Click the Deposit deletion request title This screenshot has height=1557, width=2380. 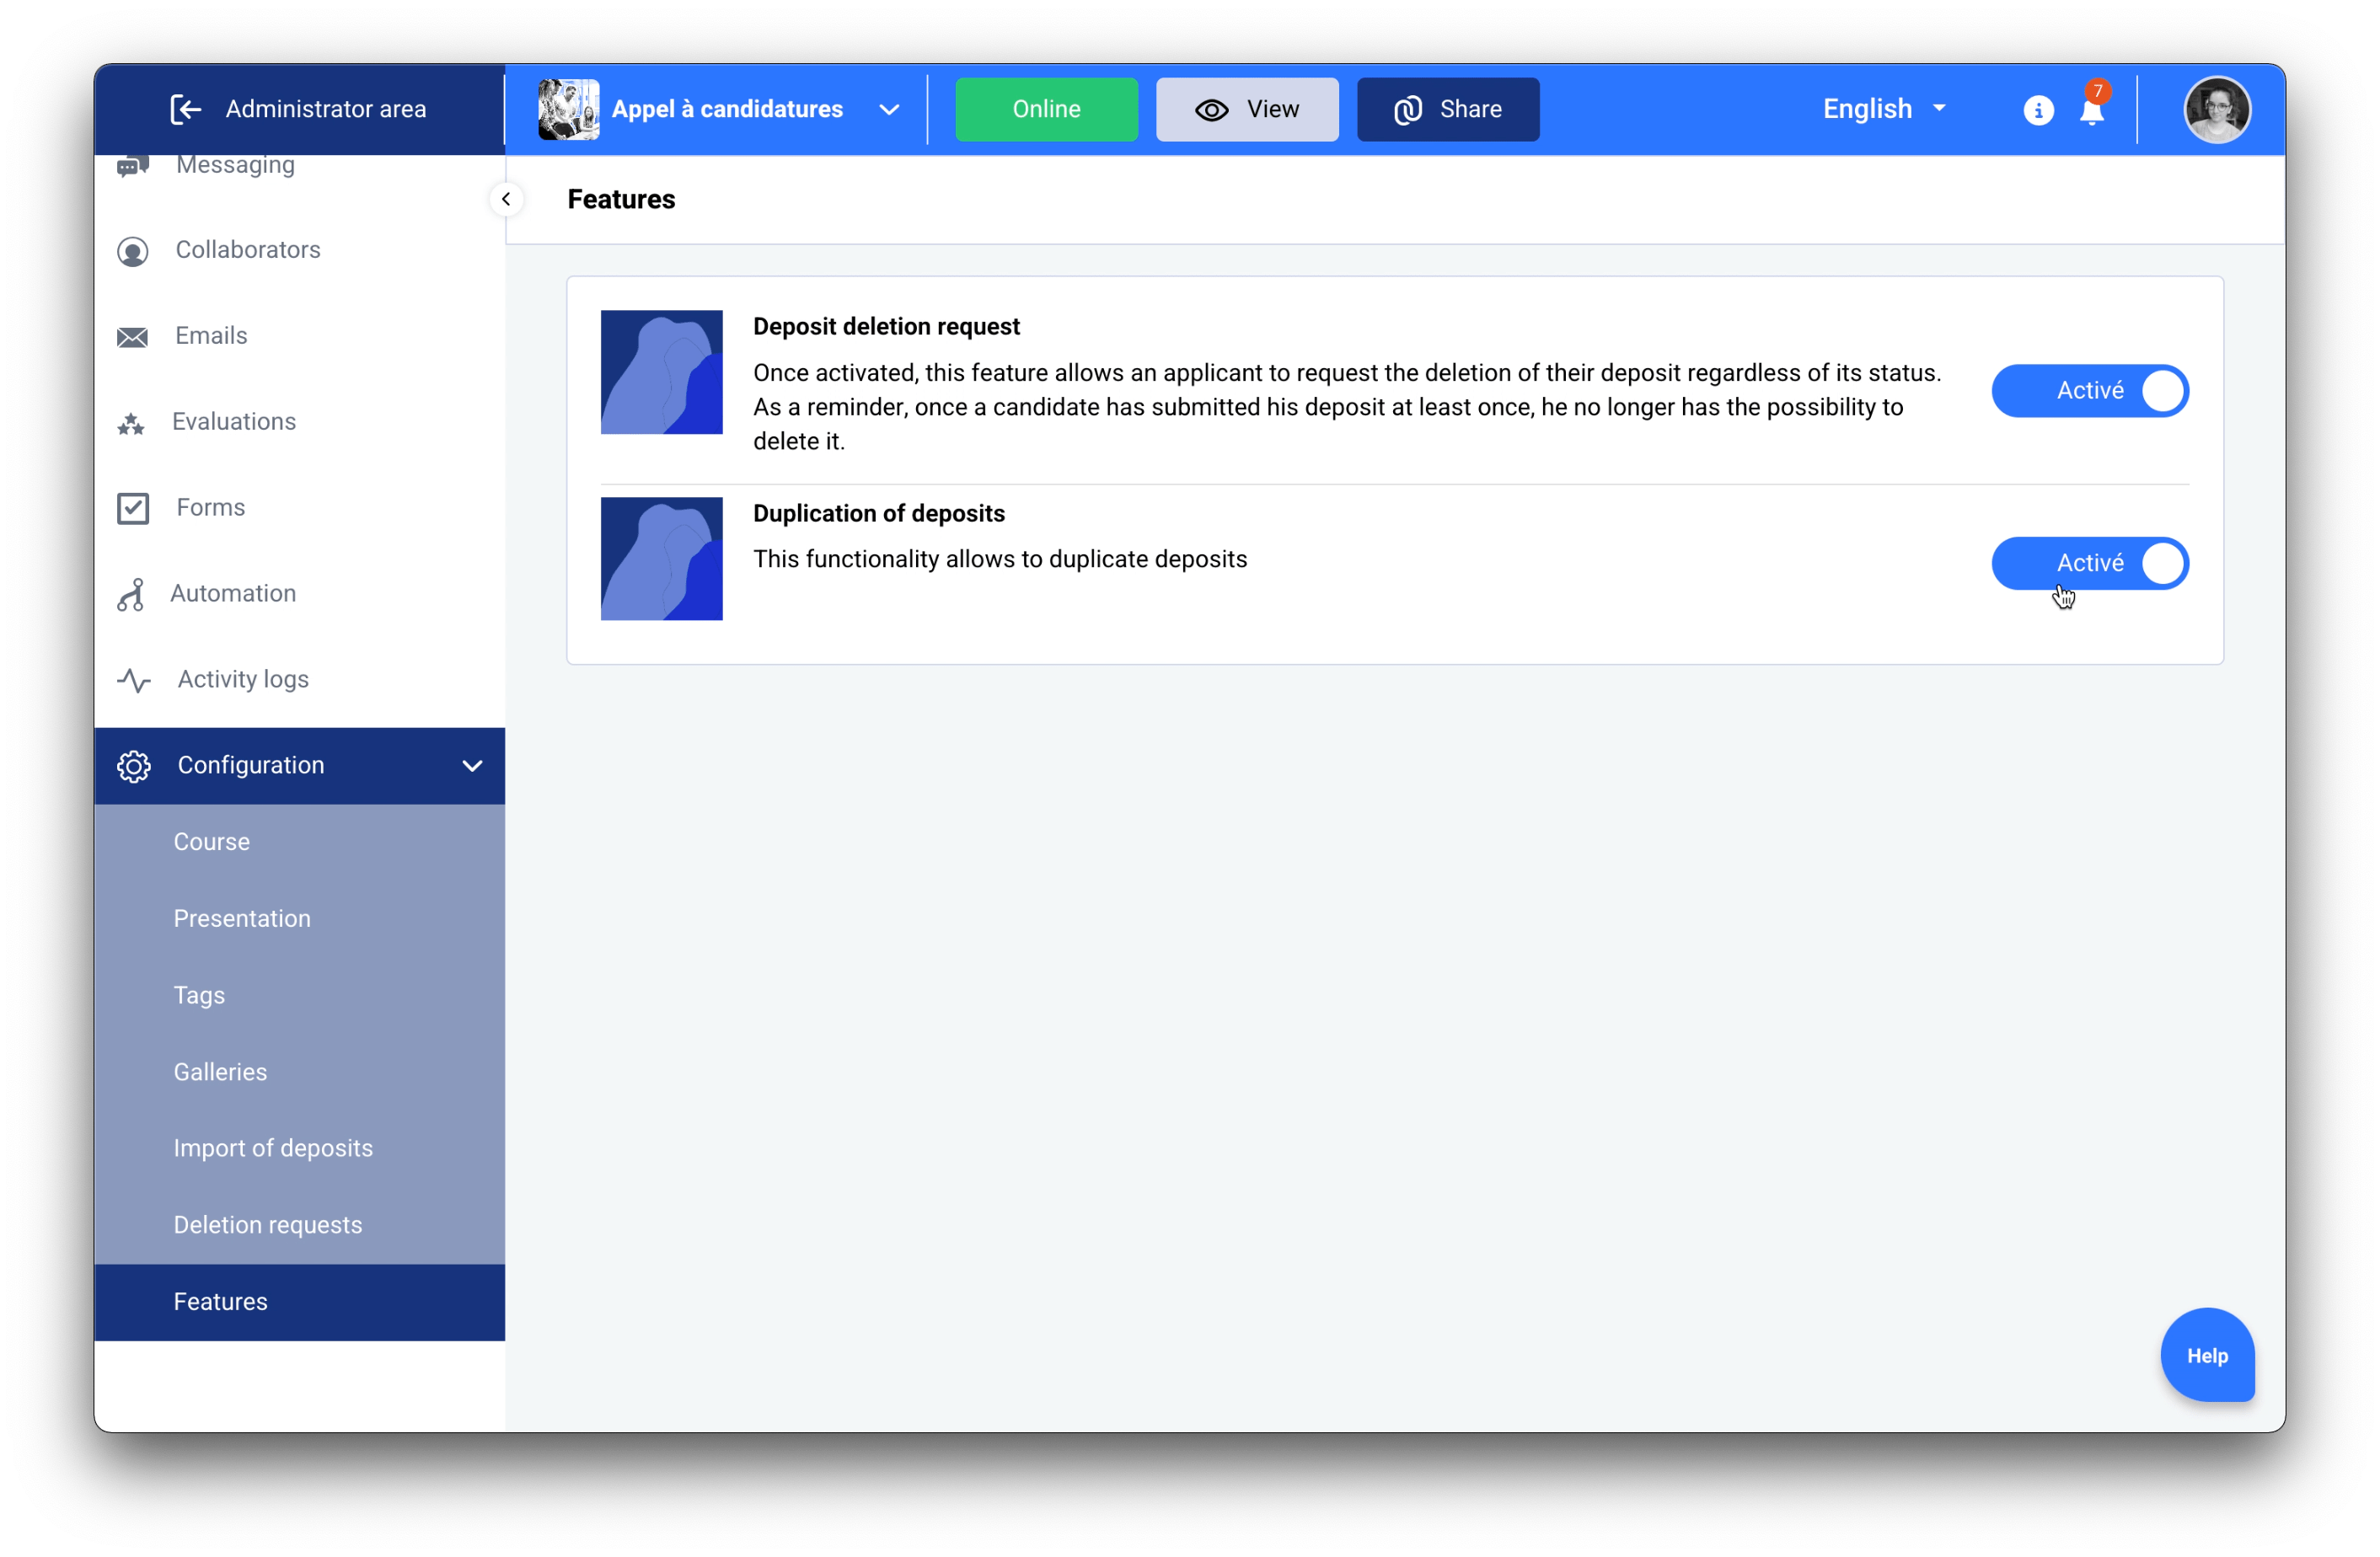click(x=886, y=327)
